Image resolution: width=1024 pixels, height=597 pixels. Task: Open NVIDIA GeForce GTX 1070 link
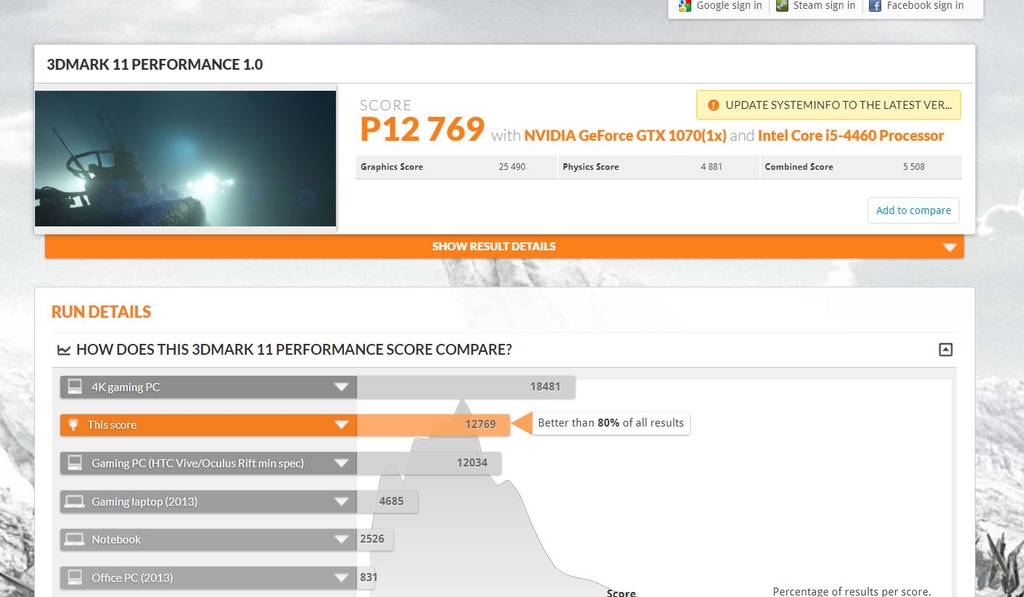pos(625,136)
